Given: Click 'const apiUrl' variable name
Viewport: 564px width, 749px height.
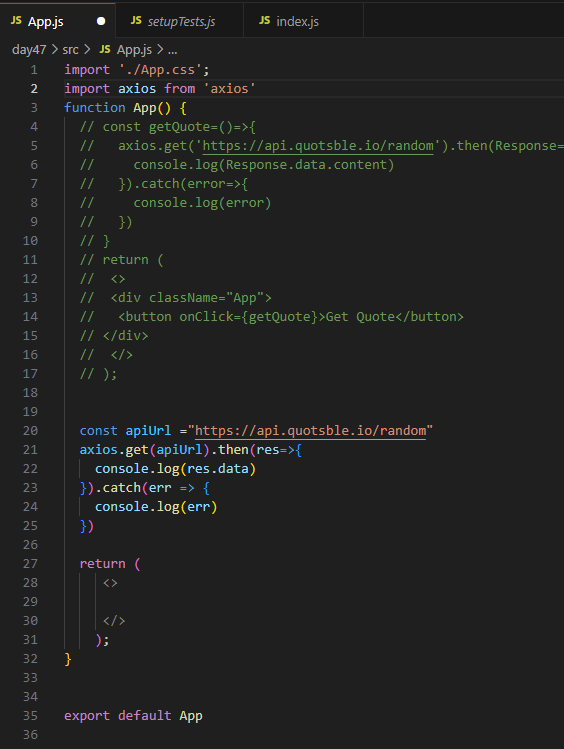Looking at the screenshot, I should tap(148, 431).
